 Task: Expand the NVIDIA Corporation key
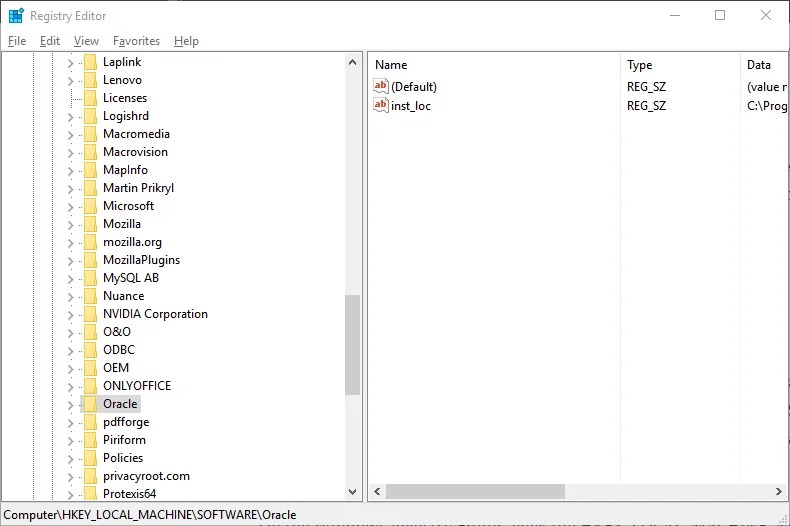click(x=71, y=315)
